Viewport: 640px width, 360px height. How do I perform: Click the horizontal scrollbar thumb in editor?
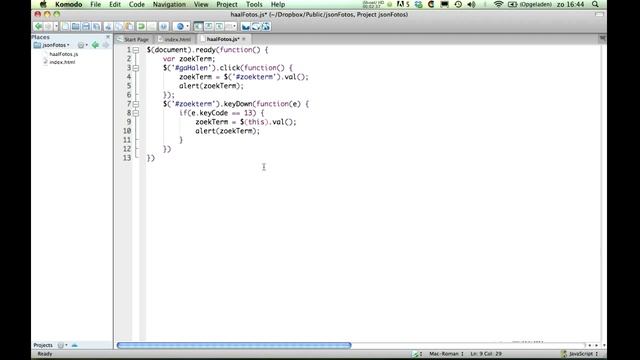[234, 345]
